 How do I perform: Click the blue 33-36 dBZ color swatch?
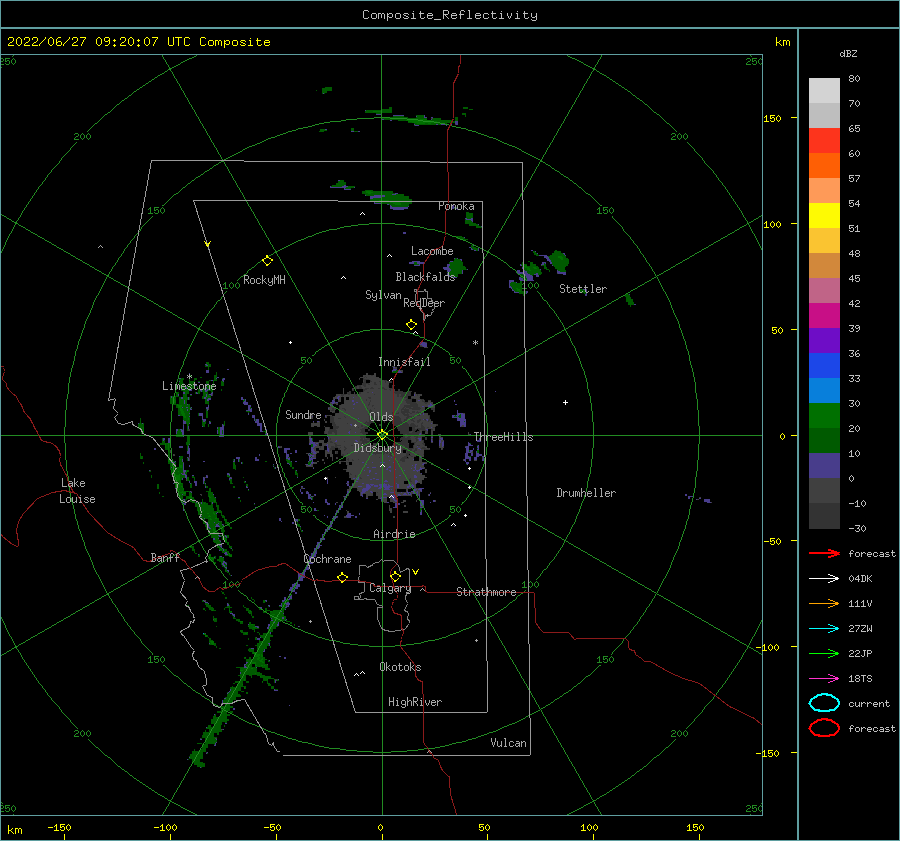pos(824,366)
